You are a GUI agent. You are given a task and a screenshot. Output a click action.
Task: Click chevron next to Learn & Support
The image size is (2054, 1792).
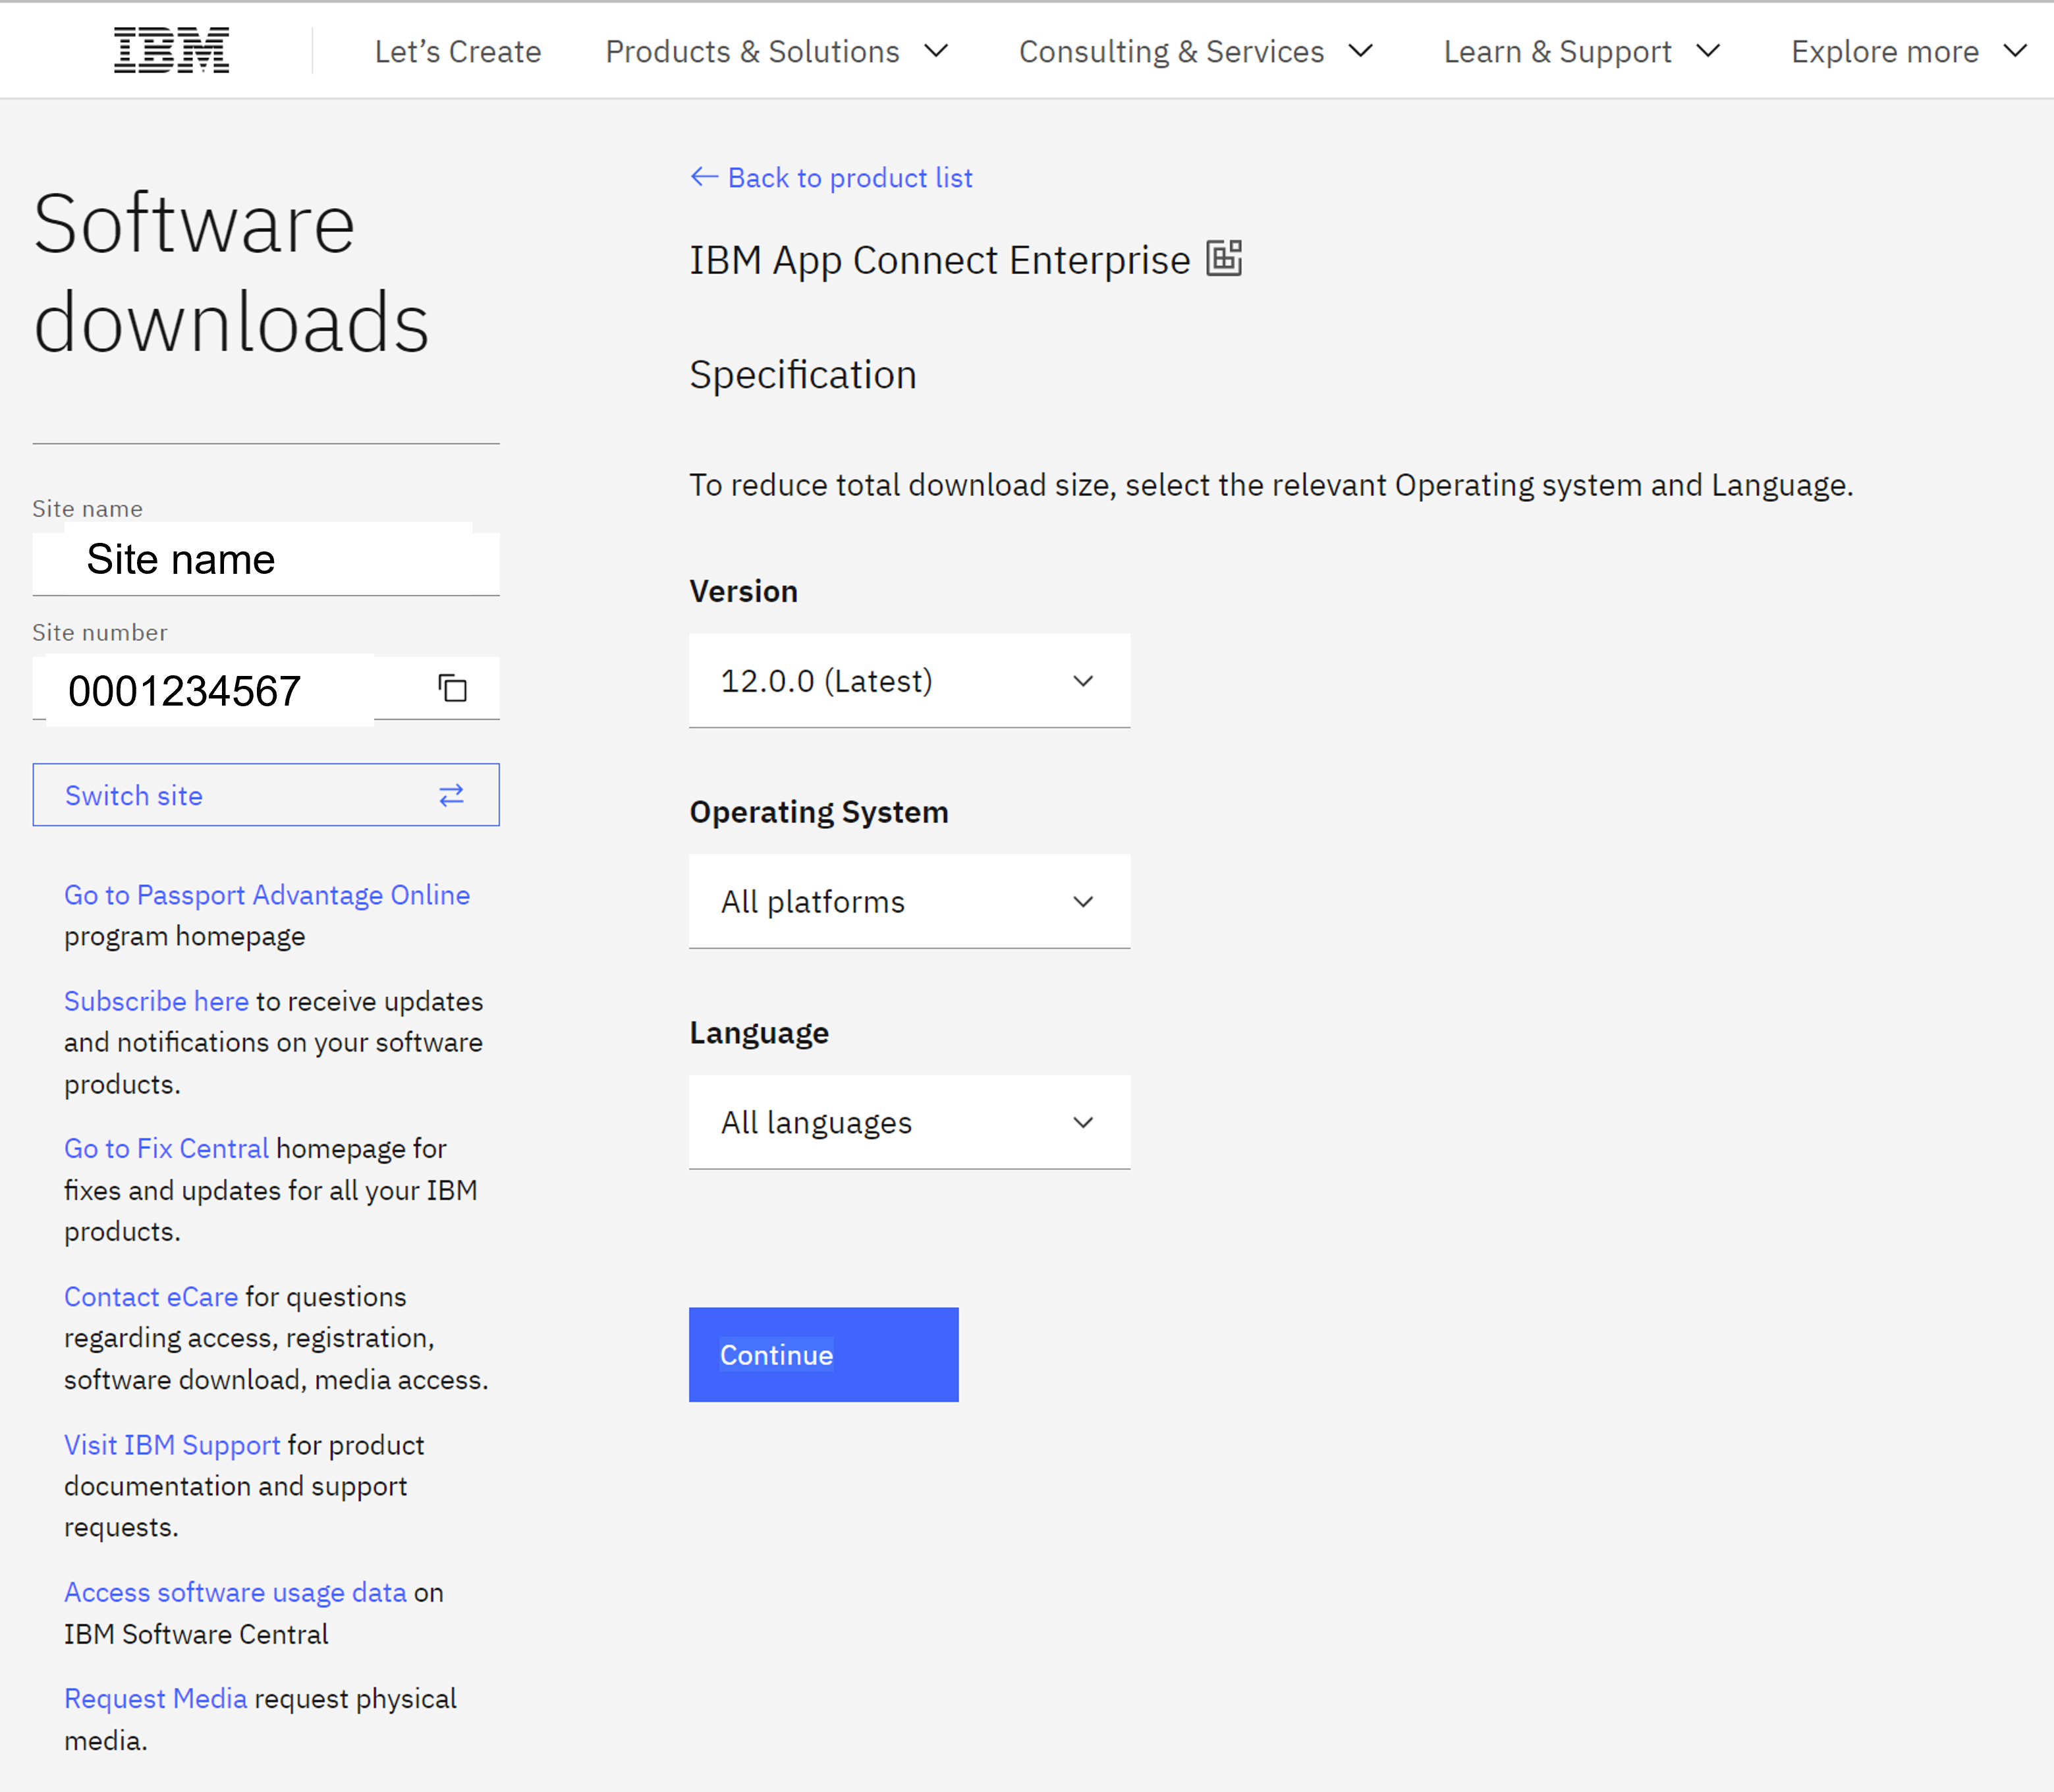[1708, 51]
